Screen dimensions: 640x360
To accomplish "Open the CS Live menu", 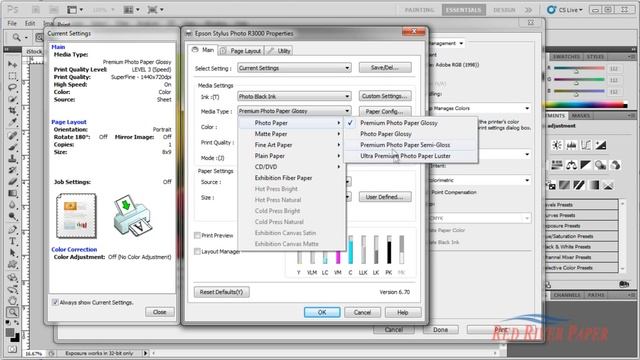I will click(566, 9).
